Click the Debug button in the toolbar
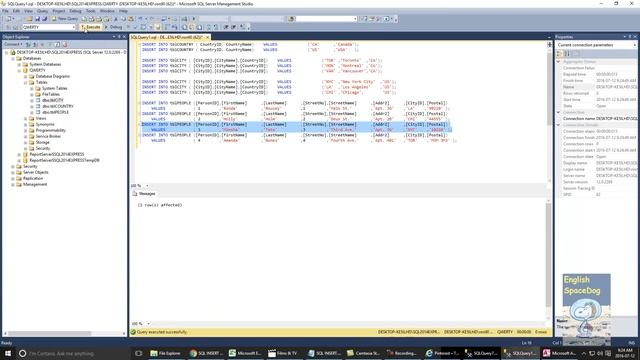This screenshot has width=640, height=360. [x=113, y=27]
